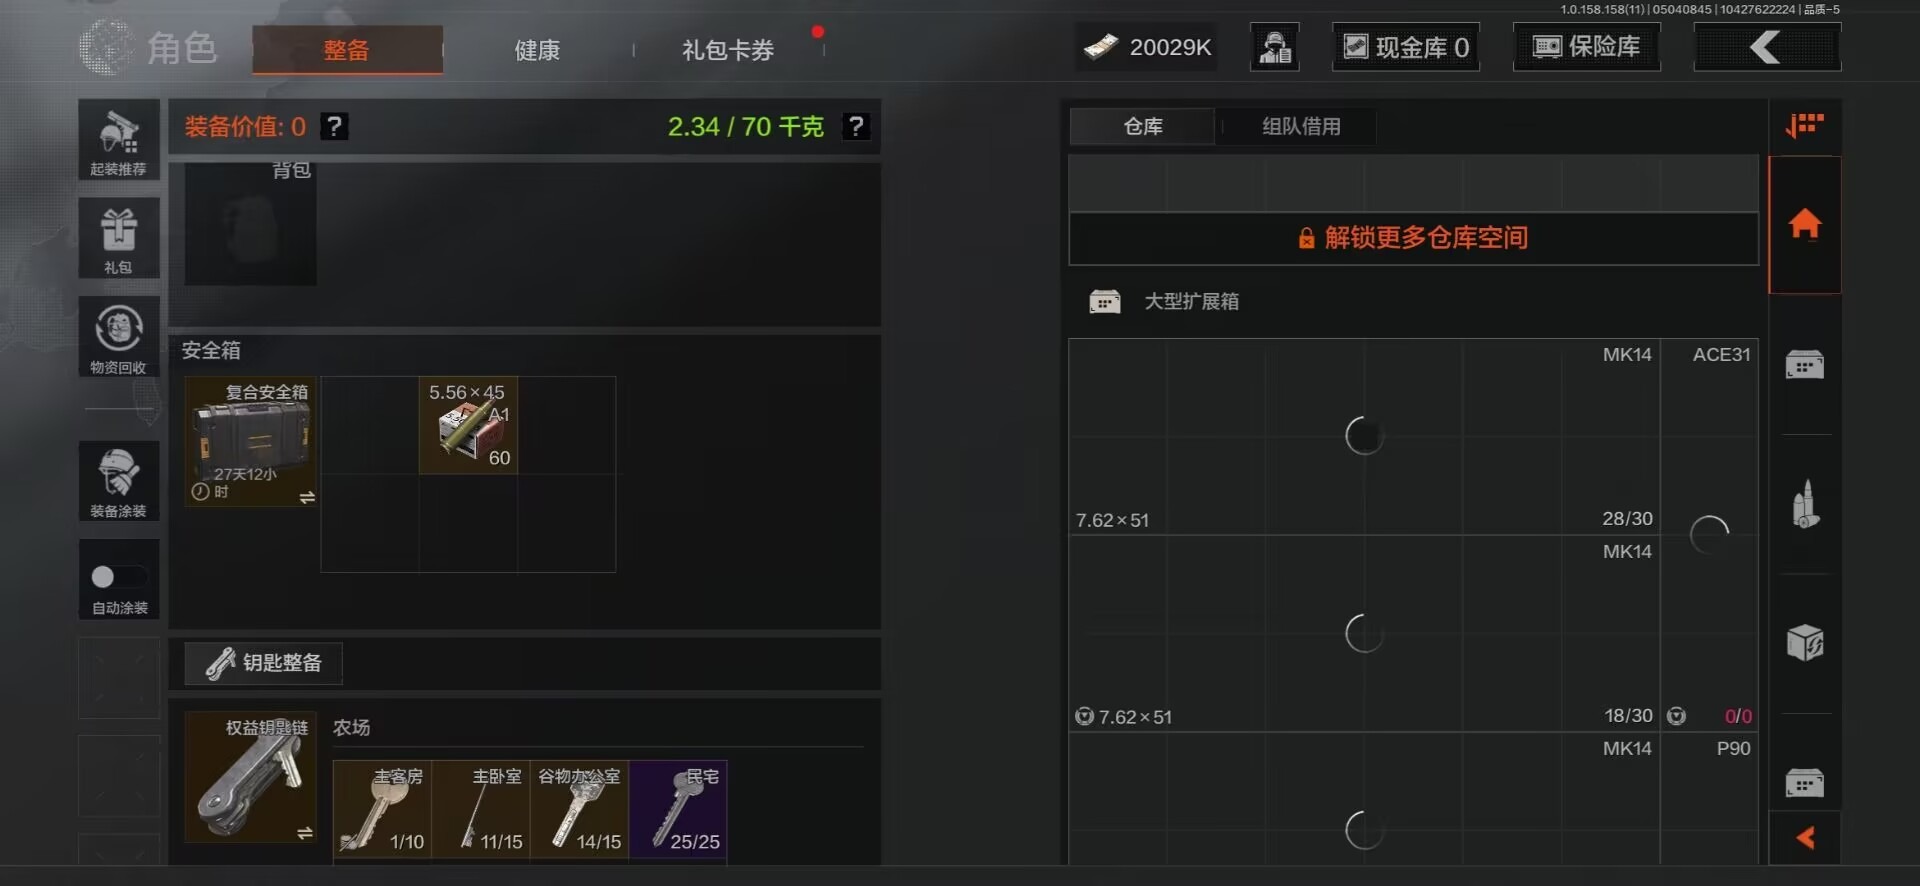Collapse the 大型扩展箱 section header

tap(1413, 301)
